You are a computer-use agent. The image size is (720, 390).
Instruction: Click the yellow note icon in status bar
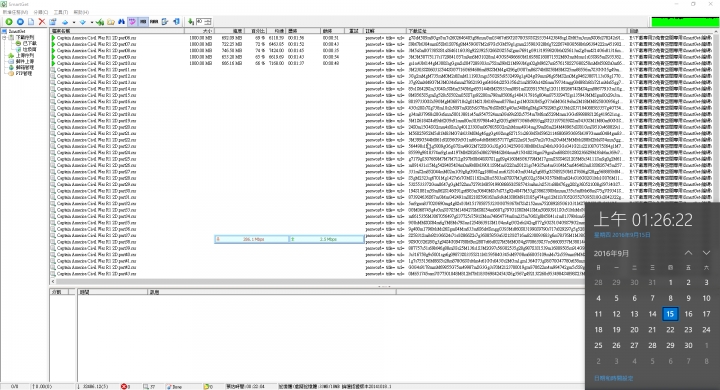tap(206, 387)
